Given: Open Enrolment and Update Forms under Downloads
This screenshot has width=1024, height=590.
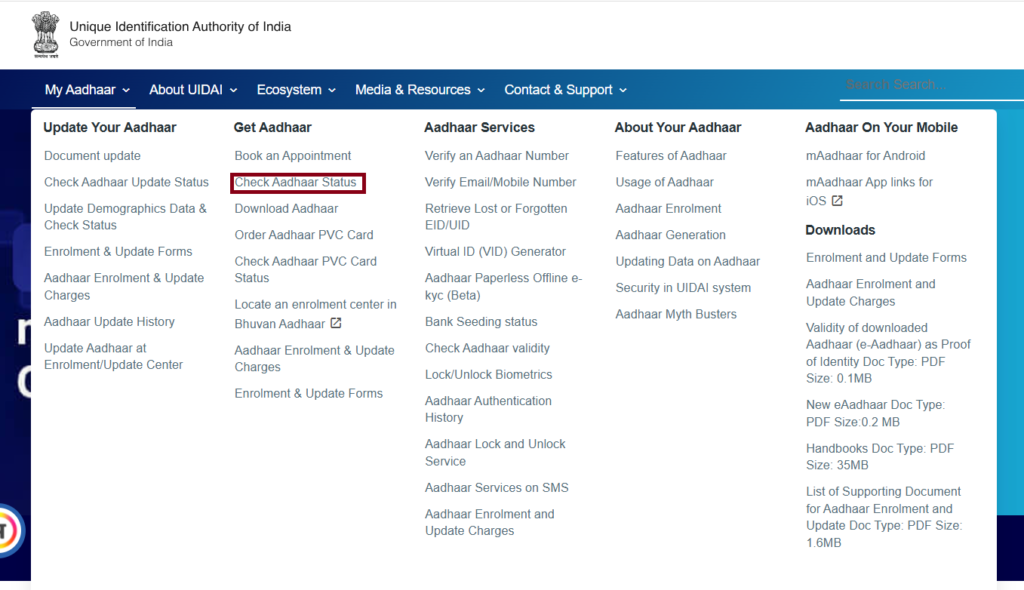Looking at the screenshot, I should 886,257.
